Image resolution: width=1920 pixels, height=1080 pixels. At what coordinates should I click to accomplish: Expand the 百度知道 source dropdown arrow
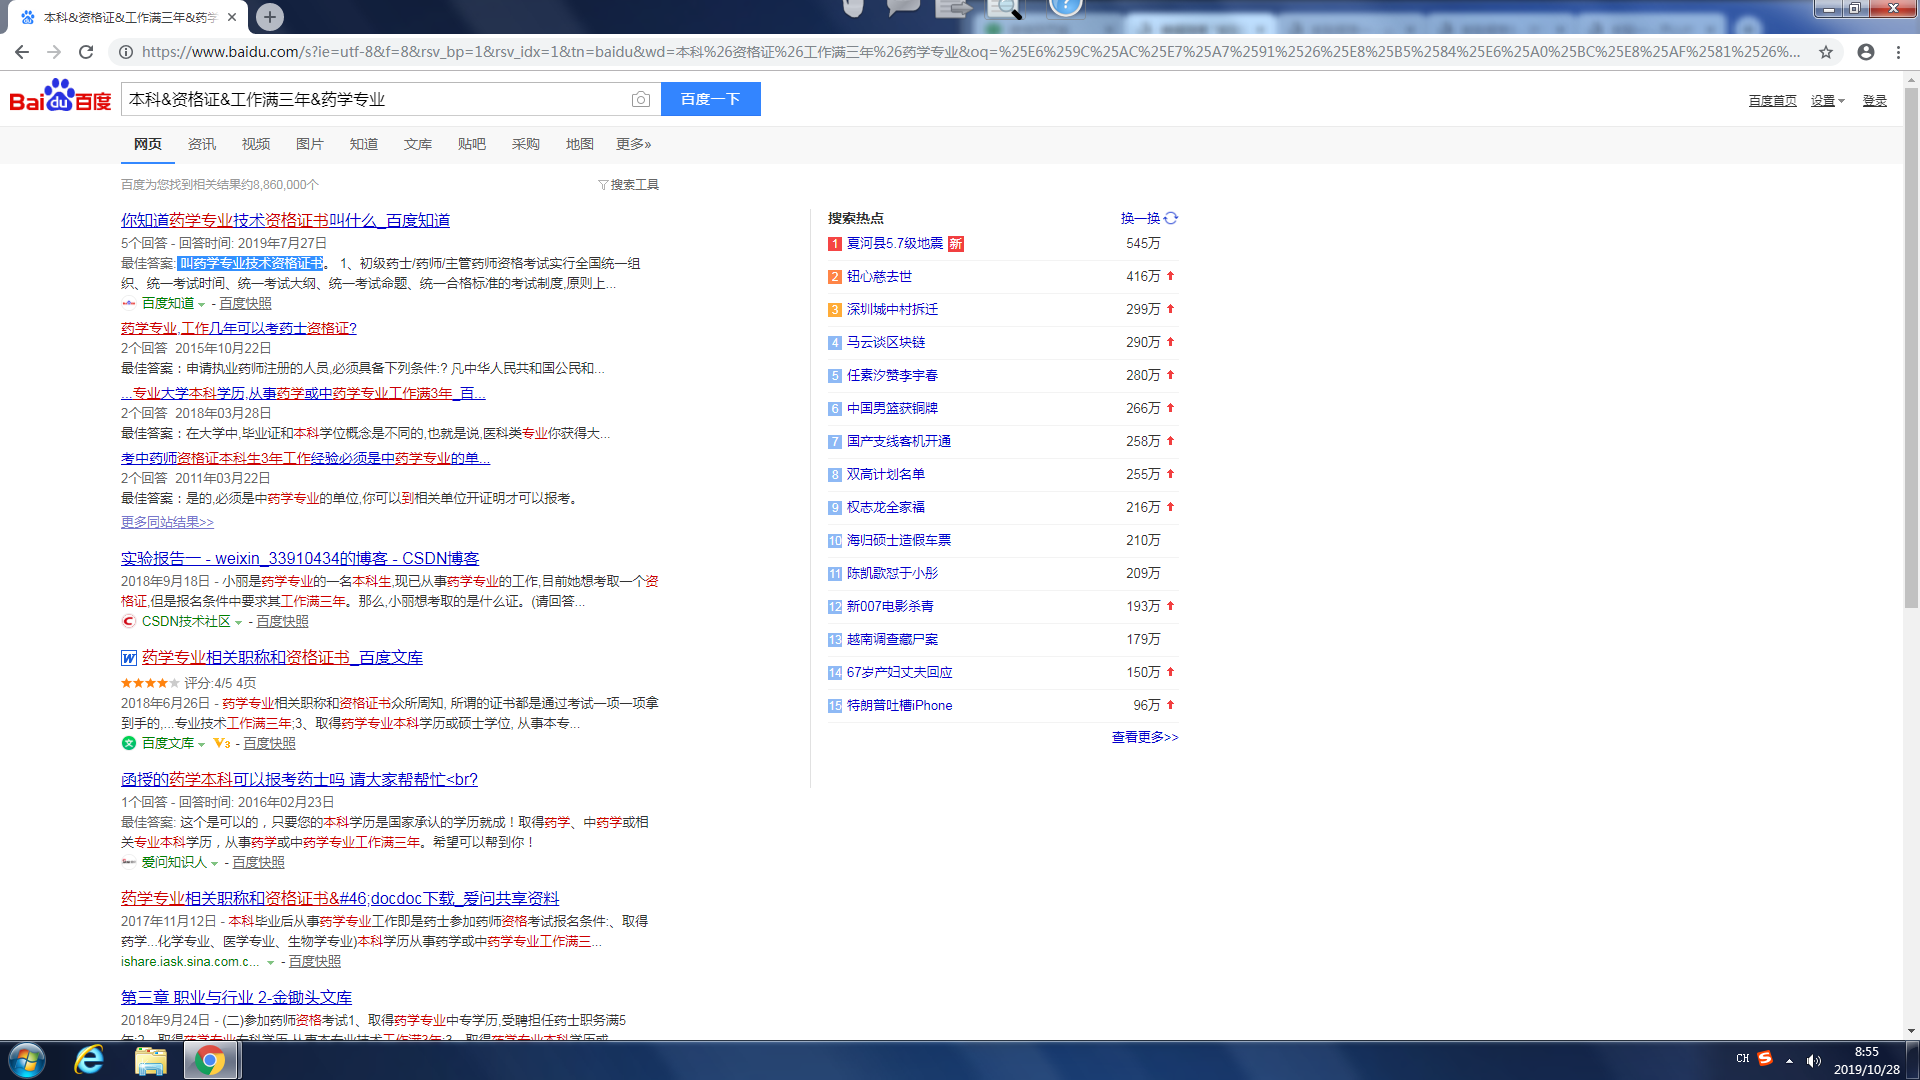pos(202,305)
